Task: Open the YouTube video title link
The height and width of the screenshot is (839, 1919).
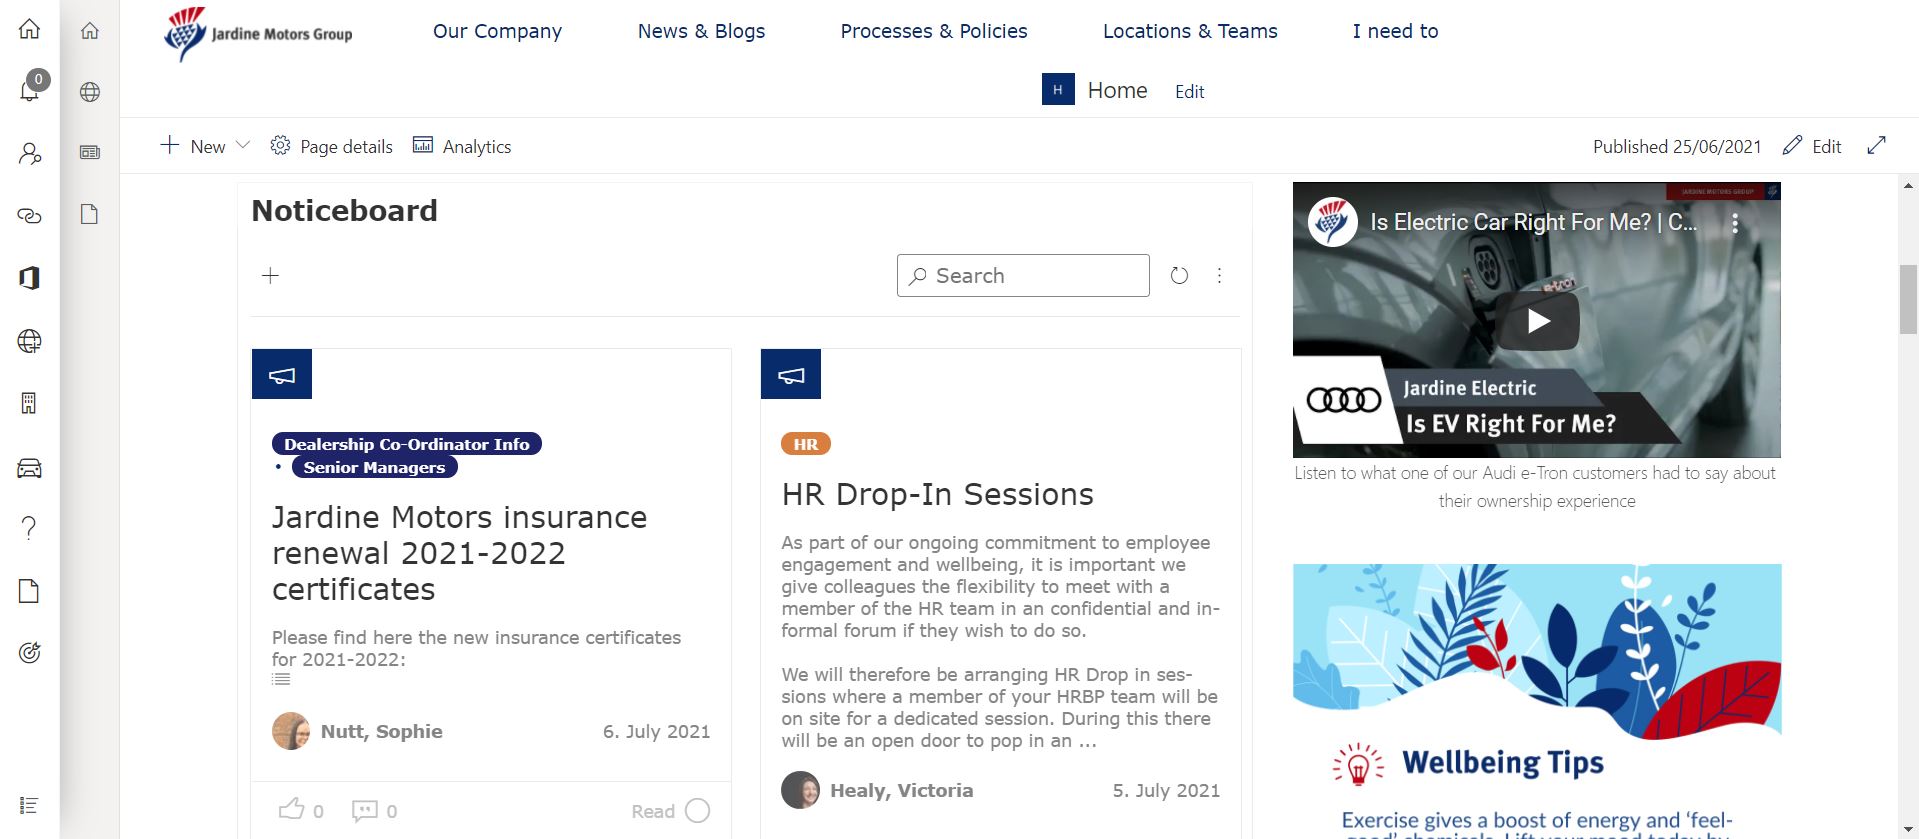Action: pyautogui.click(x=1532, y=222)
